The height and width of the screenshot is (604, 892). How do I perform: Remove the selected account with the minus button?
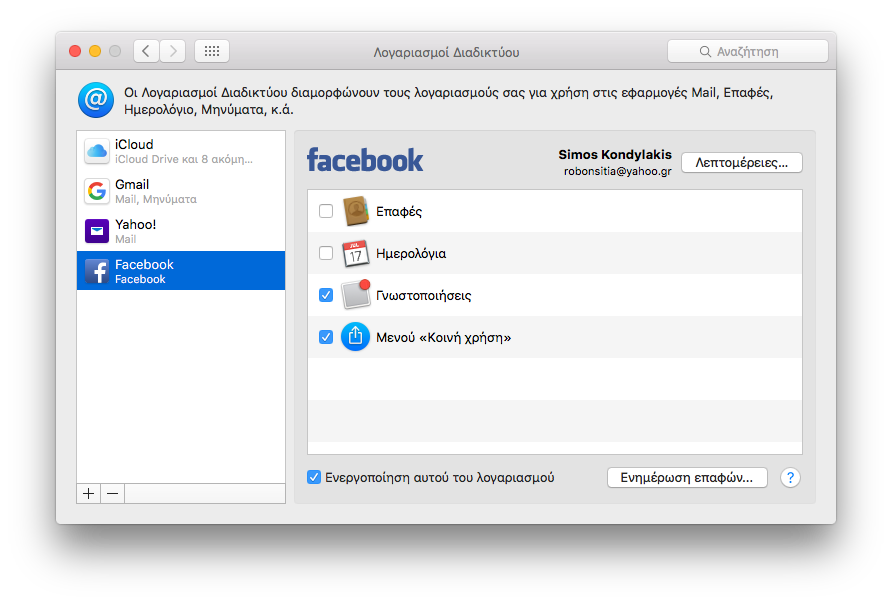(x=113, y=494)
